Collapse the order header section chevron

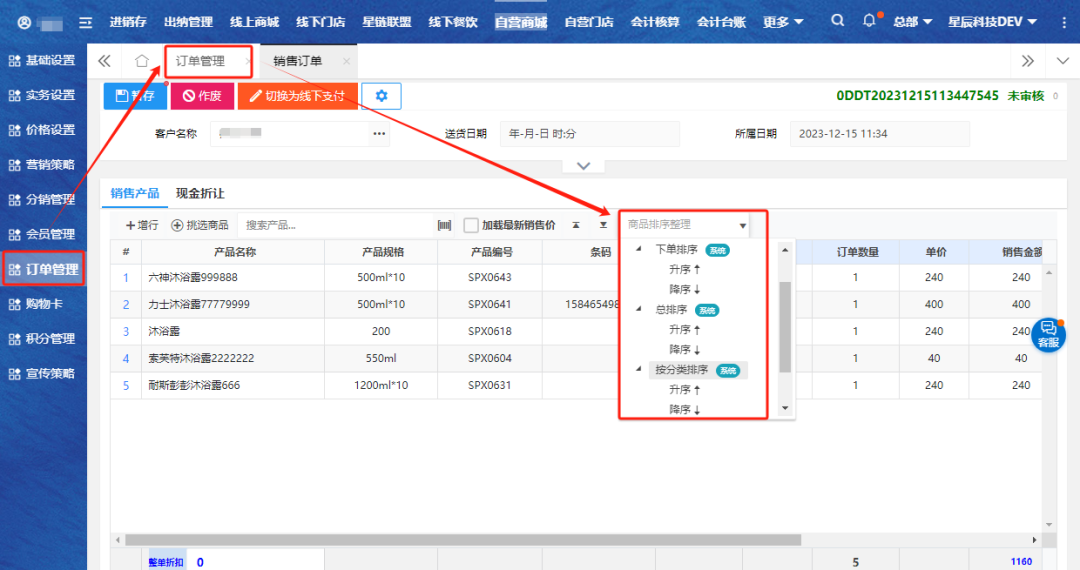584,166
